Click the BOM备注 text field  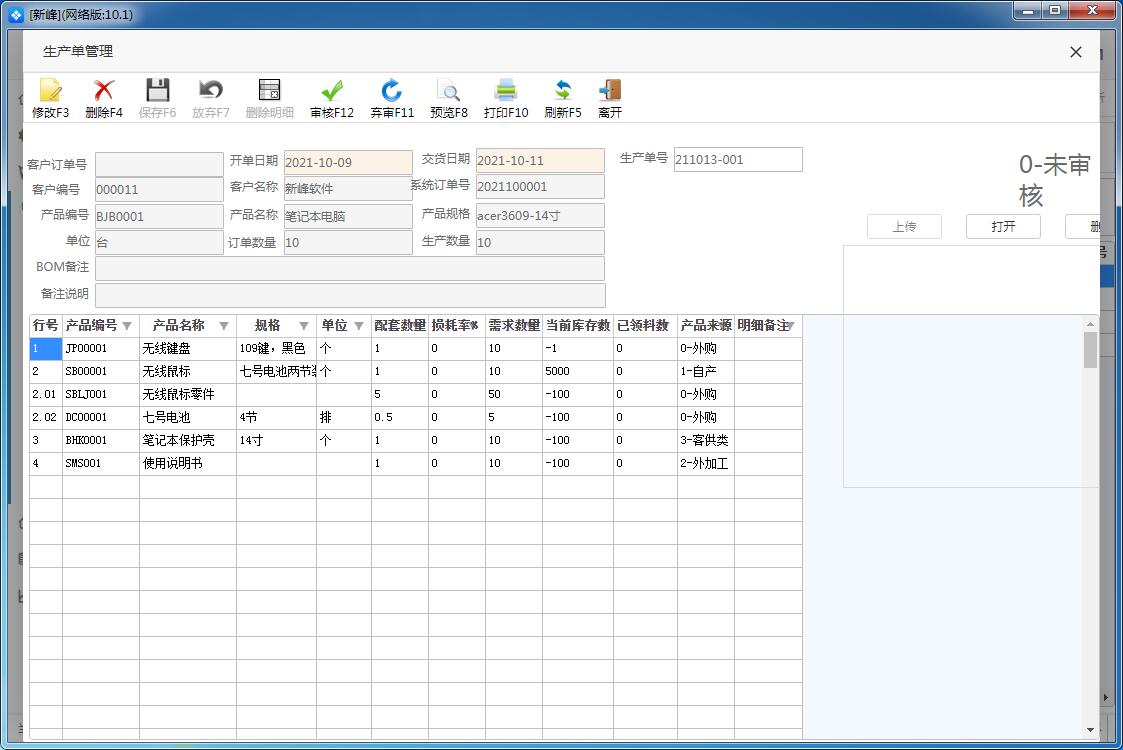click(350, 269)
